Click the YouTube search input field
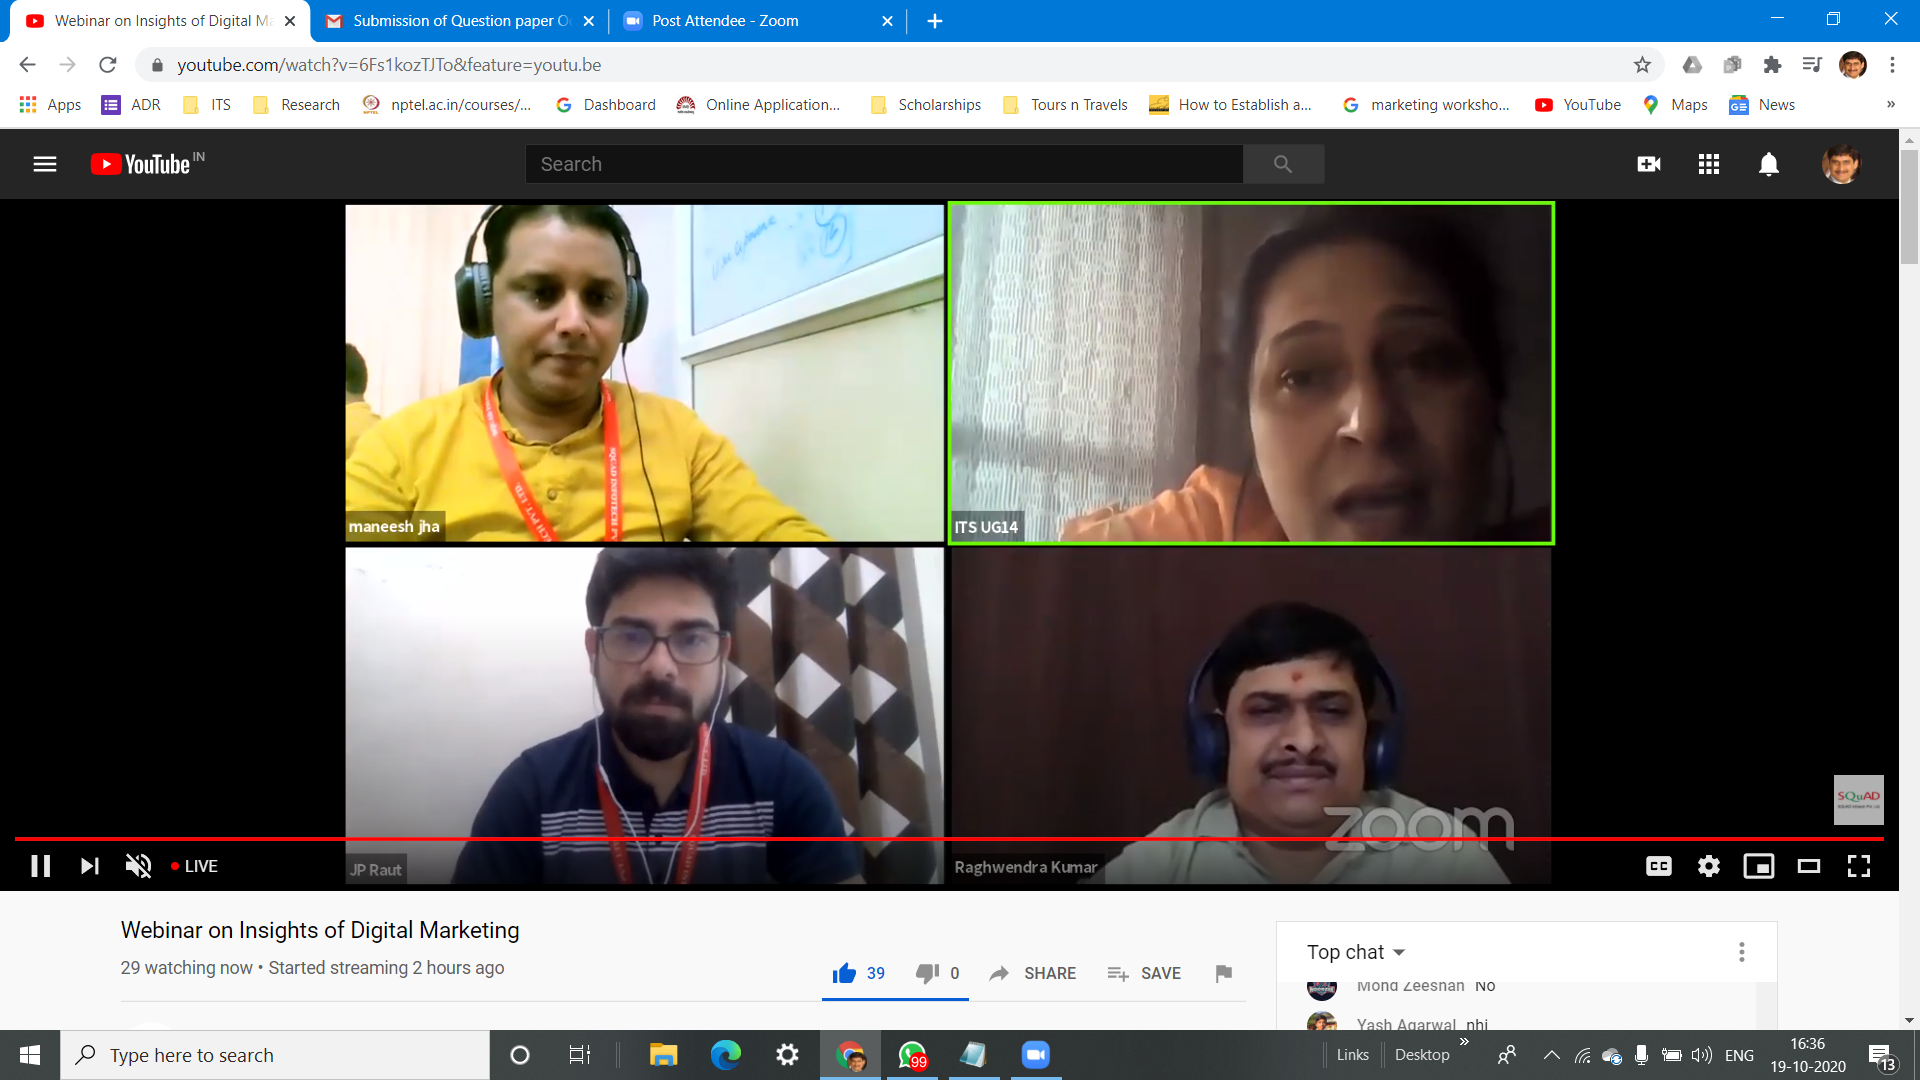The width and height of the screenshot is (1920, 1080). pyautogui.click(x=884, y=164)
